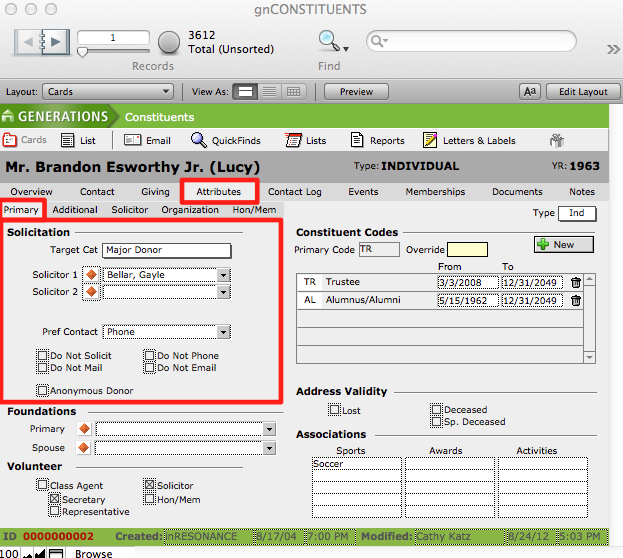
Task: Click the QuickFinds magnifier icon
Action: point(199,141)
